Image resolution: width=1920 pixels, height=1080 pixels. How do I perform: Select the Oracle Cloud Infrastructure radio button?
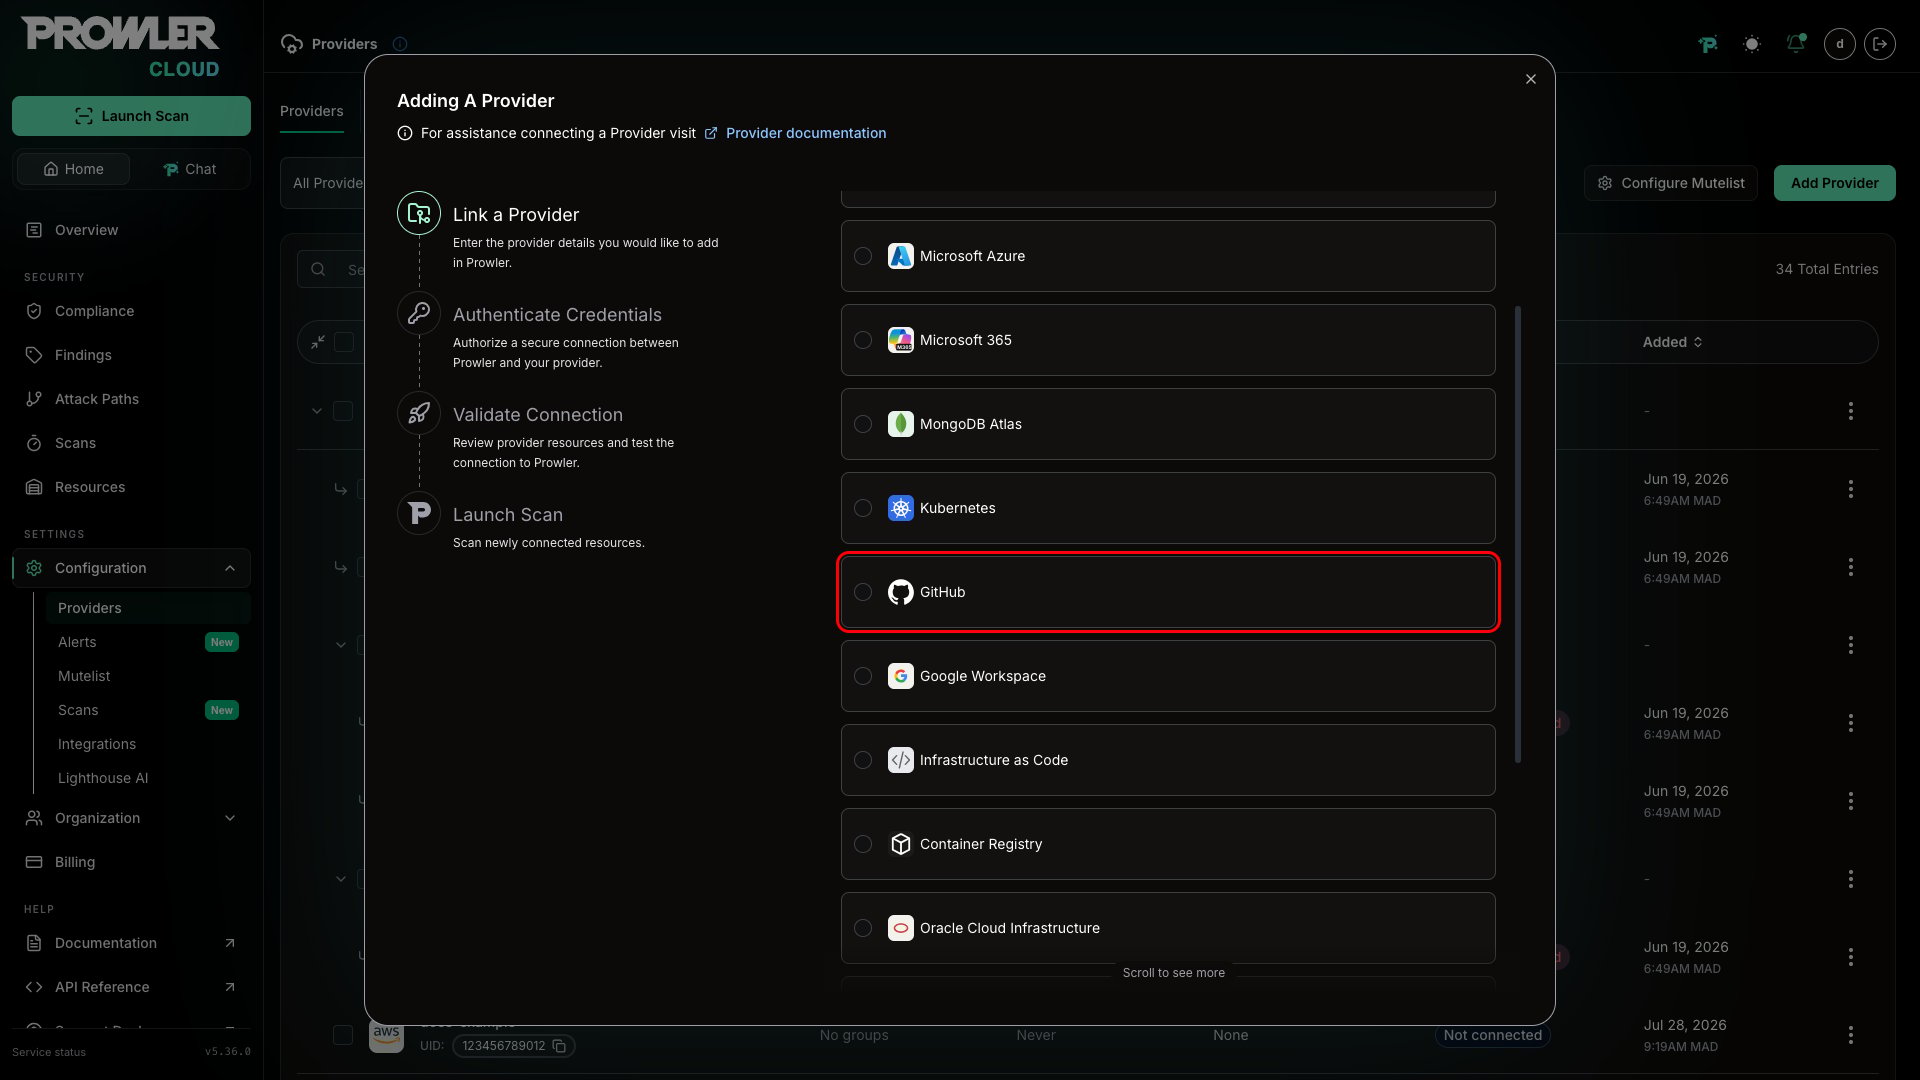pos(863,928)
